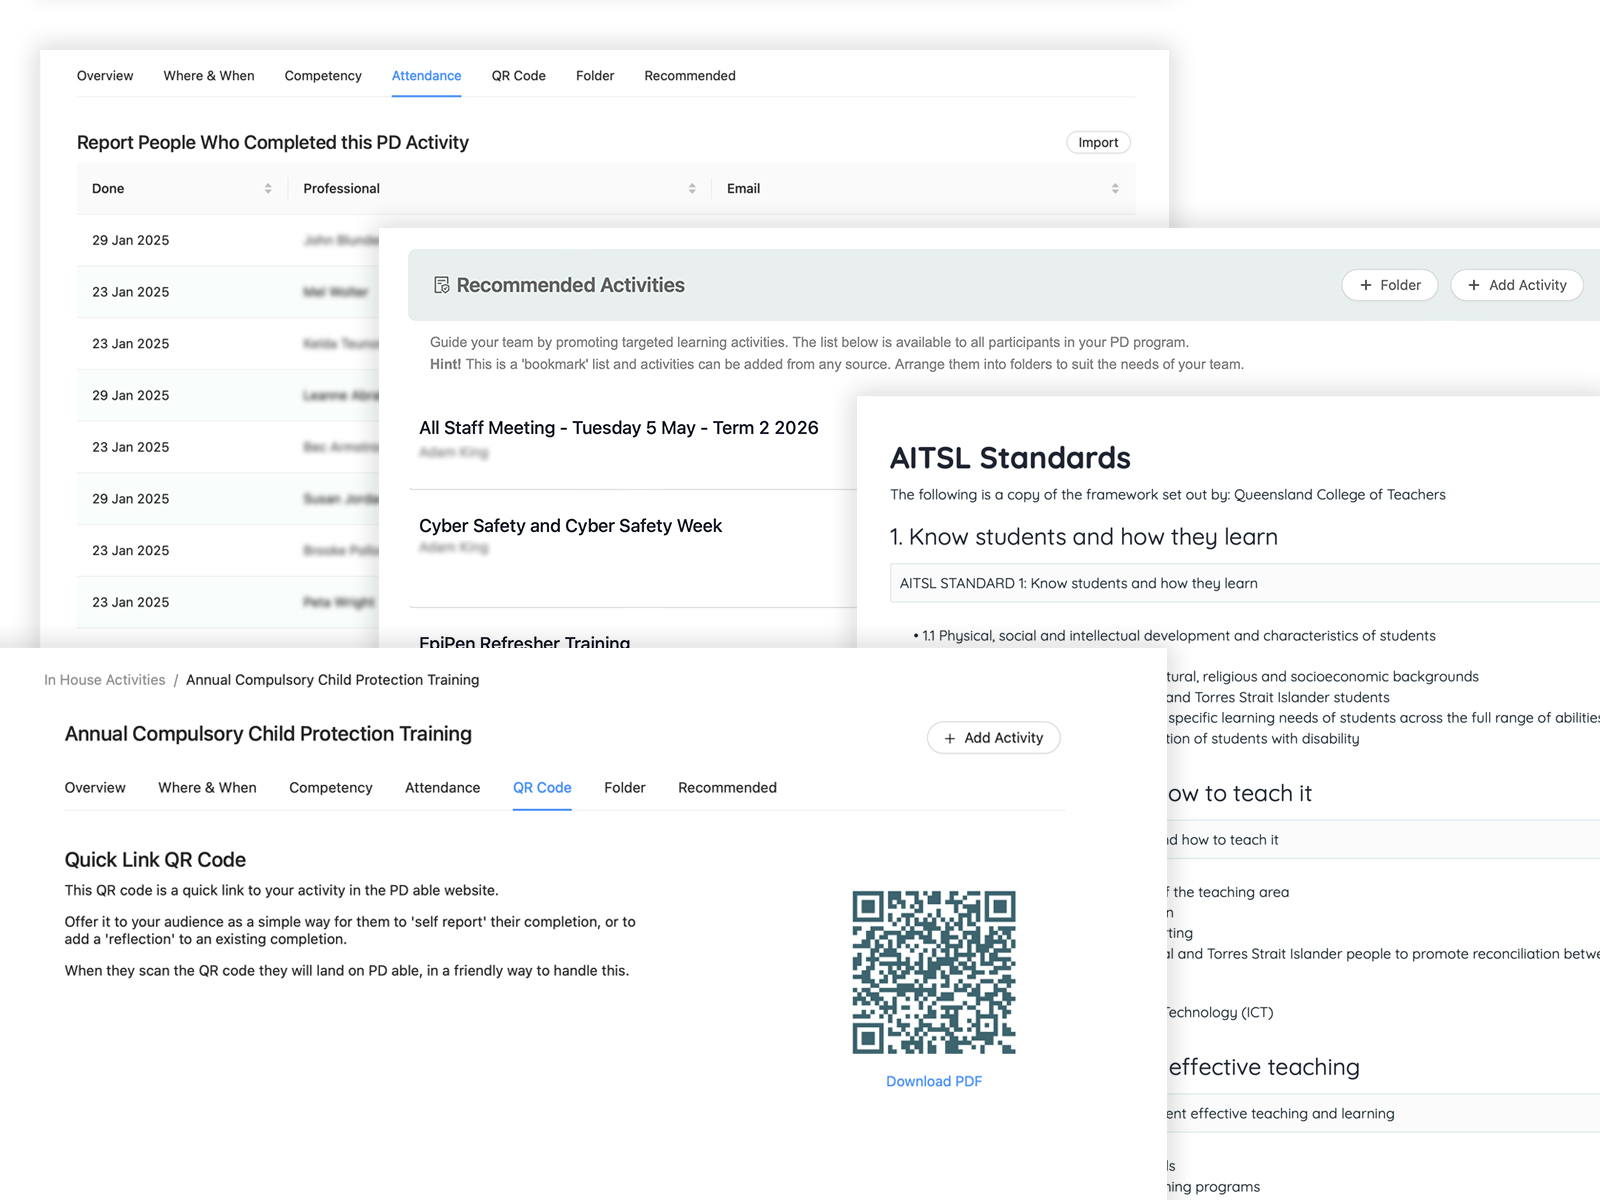This screenshot has width=1600, height=1200.
Task: Click Annual Compulsory Child Protection Training breadcrumb text
Action: click(x=332, y=680)
